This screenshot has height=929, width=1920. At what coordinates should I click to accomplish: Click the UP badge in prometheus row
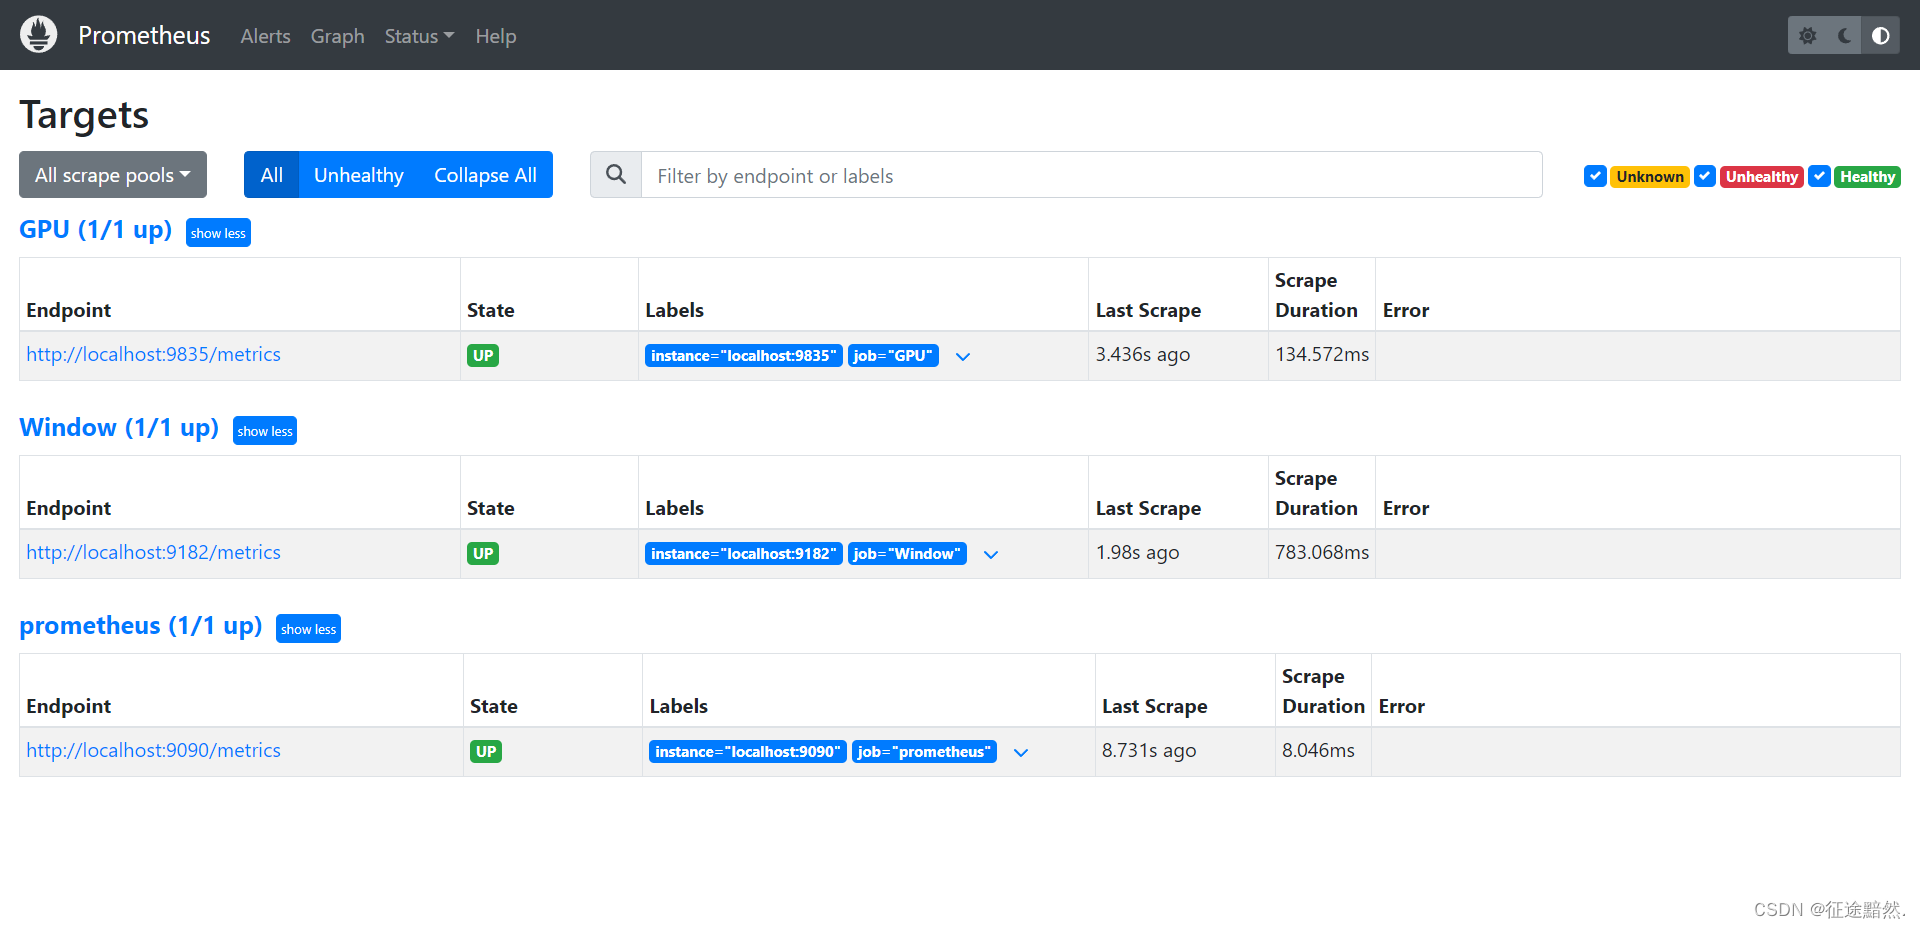pos(486,752)
